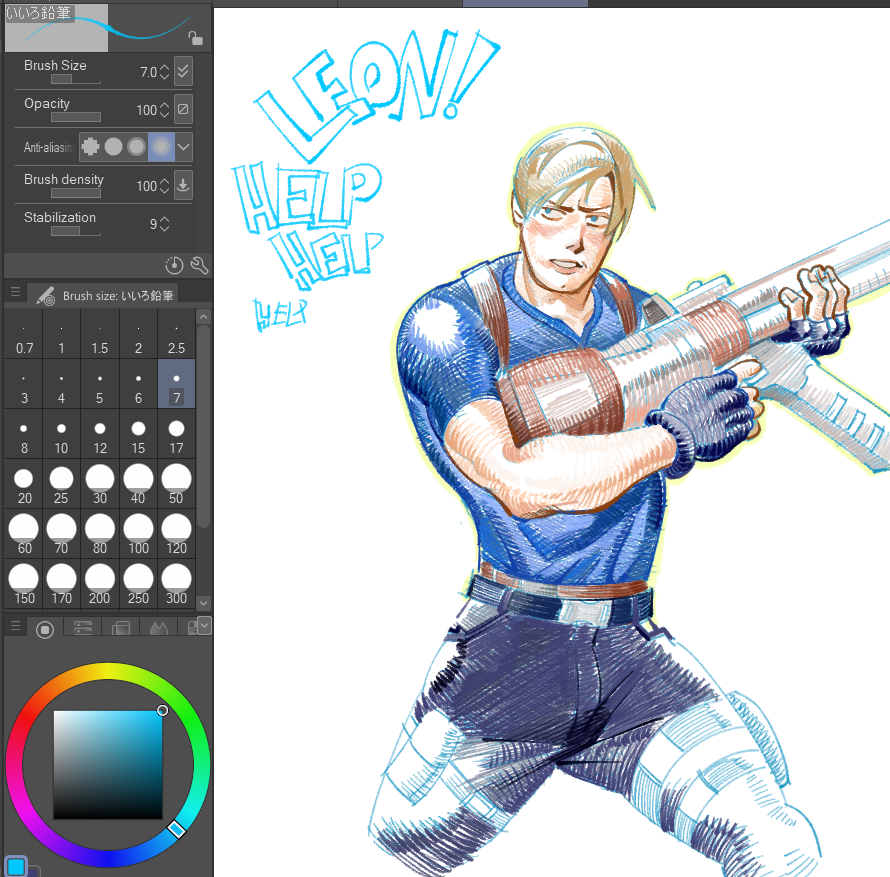Screen dimensions: 890x877
Task: Click the Stabilization slider bar
Action: coord(75,231)
